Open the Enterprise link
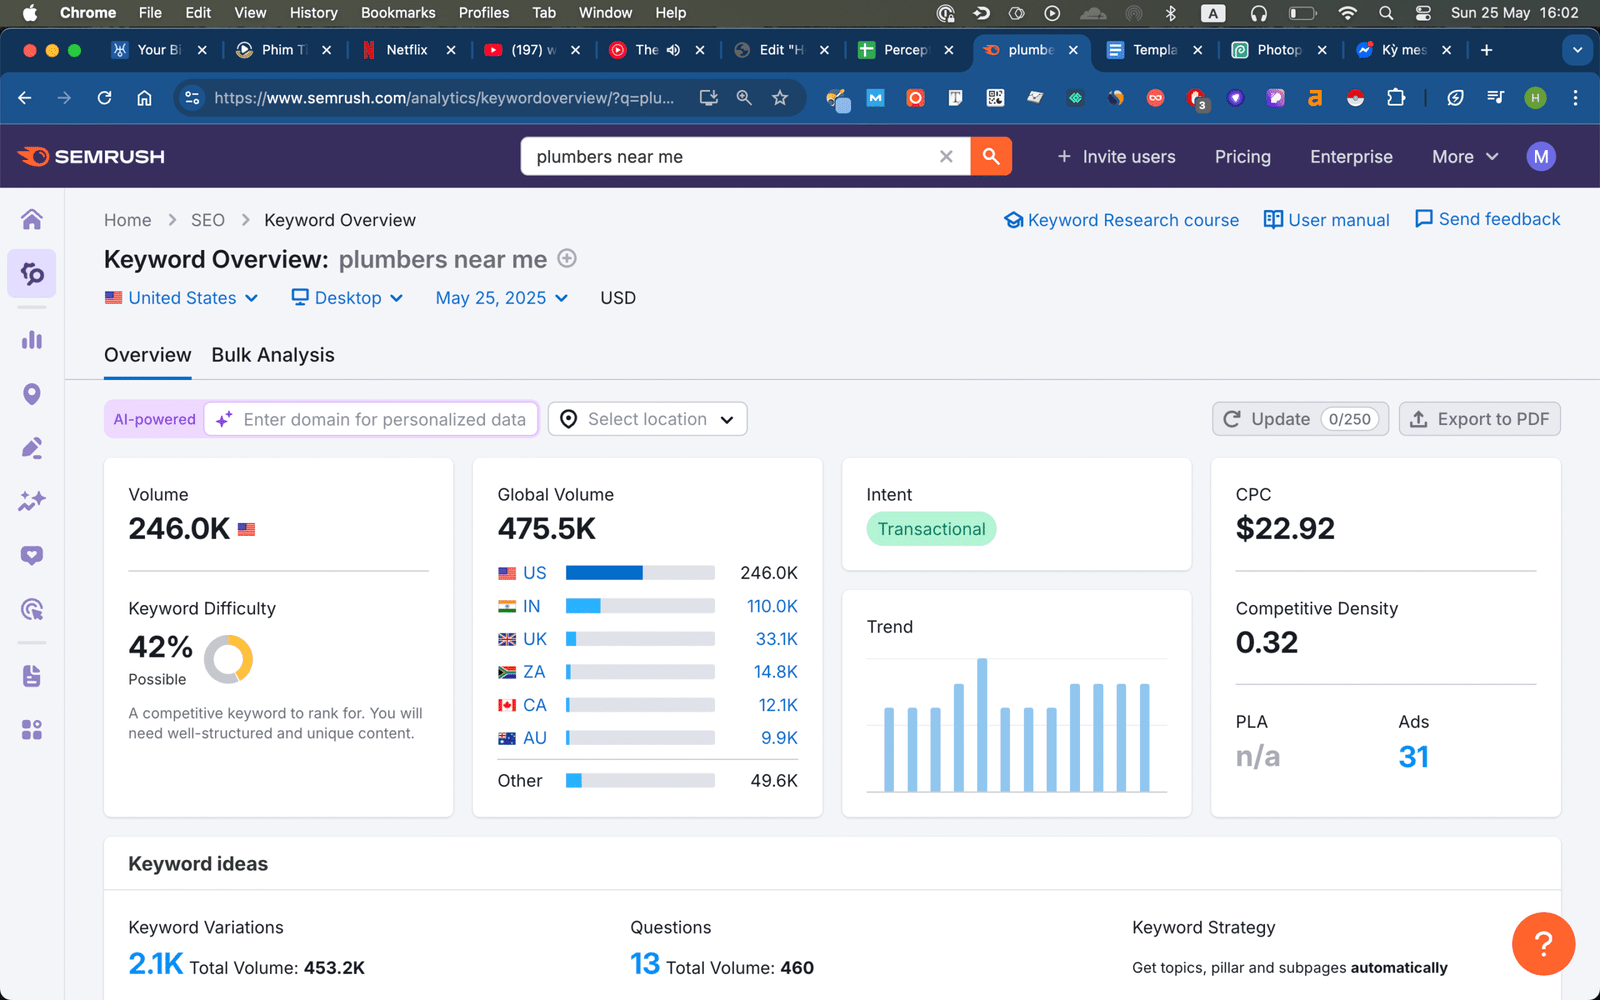The width and height of the screenshot is (1600, 1000). point(1351,156)
